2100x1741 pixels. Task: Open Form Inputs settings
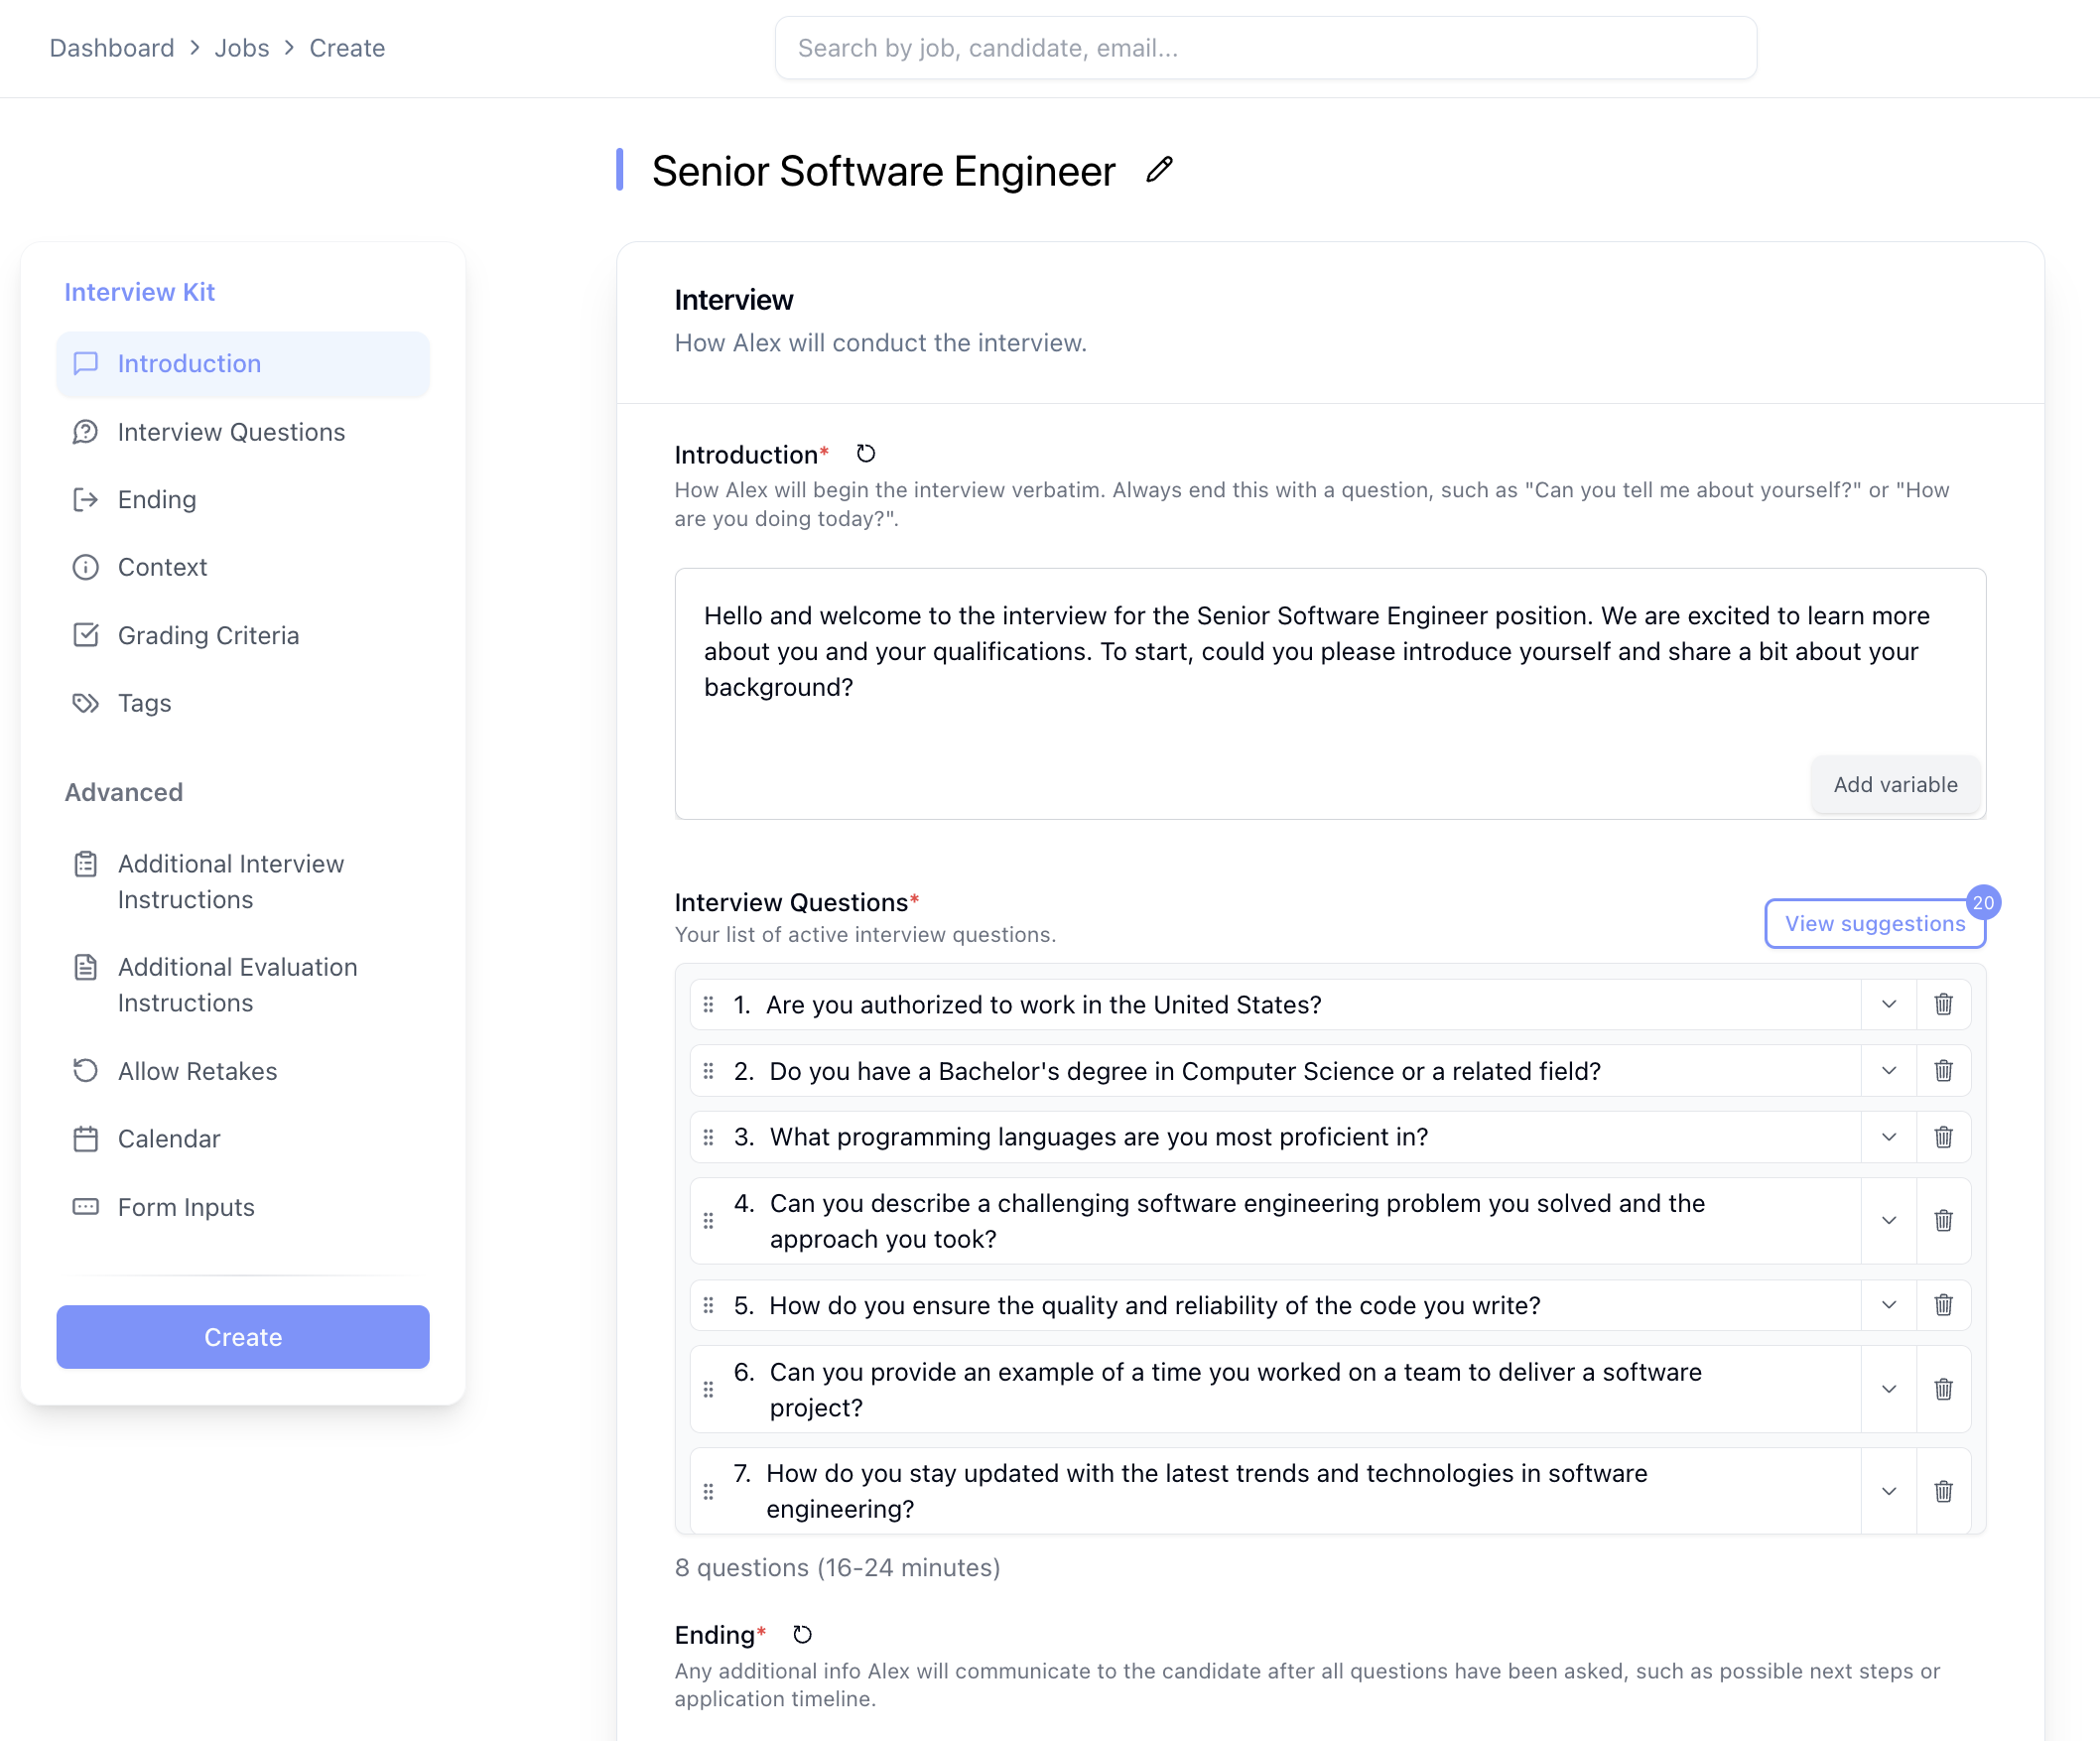click(243, 1207)
